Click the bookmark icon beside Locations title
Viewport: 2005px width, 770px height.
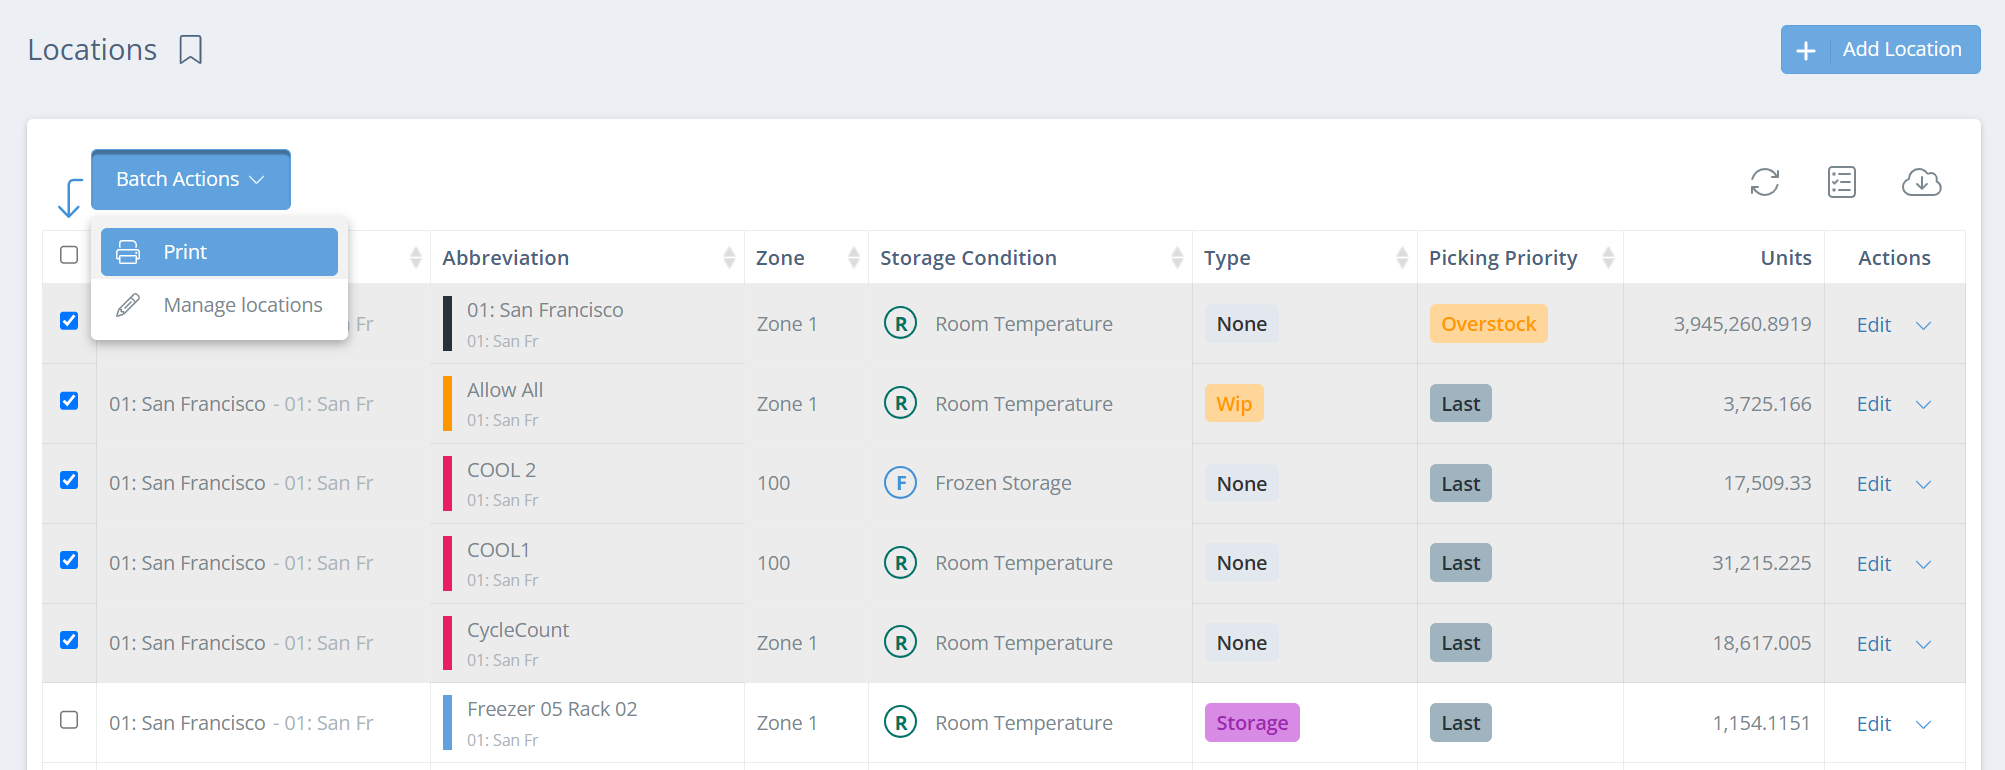tap(190, 50)
